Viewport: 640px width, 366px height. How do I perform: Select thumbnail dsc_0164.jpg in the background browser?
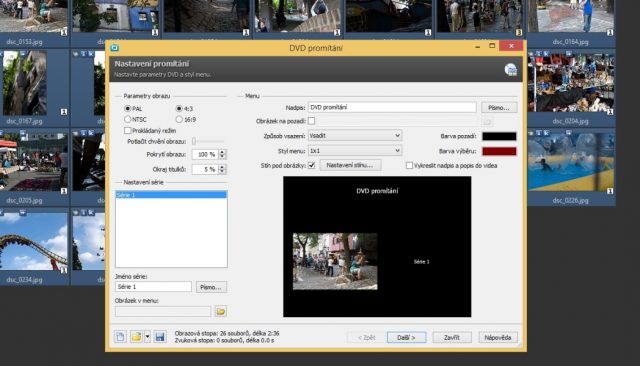point(571,17)
